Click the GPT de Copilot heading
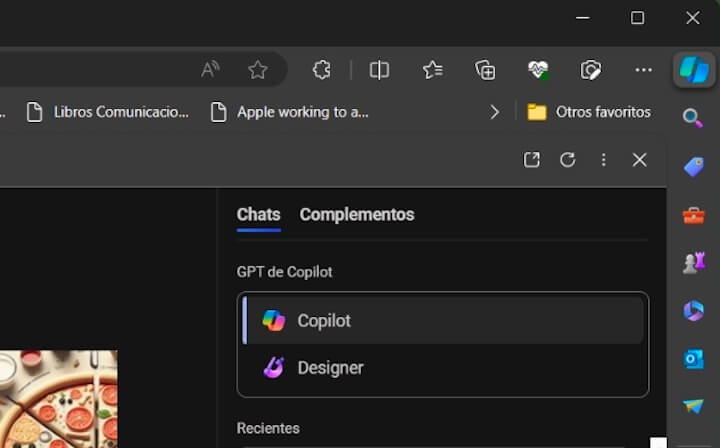 click(284, 272)
